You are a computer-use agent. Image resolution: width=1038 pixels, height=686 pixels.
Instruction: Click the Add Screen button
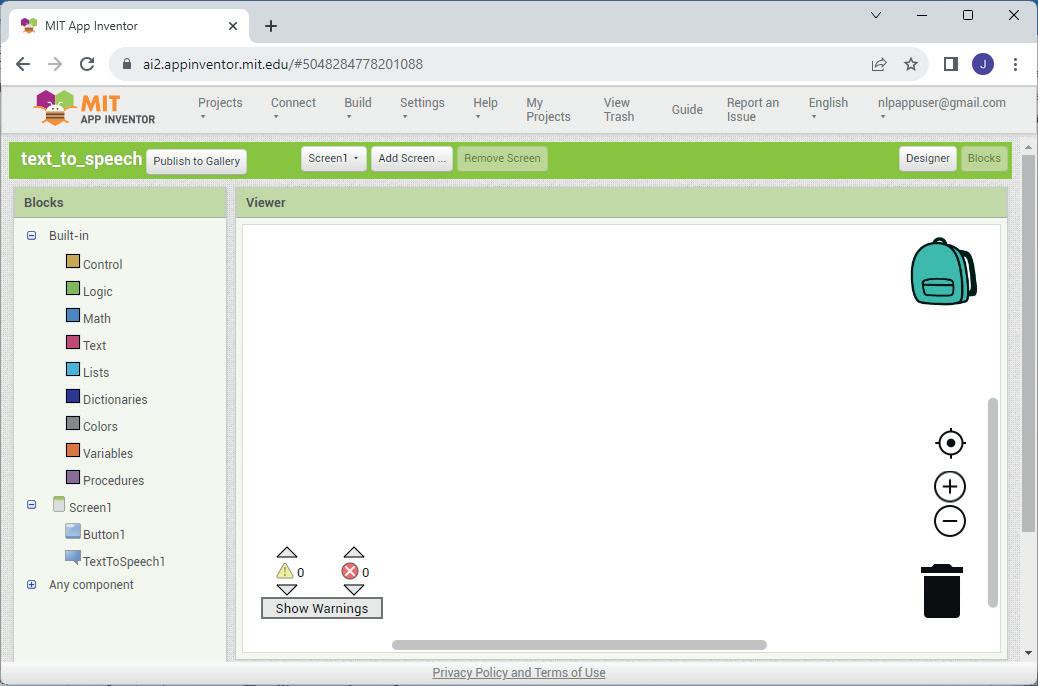412,158
